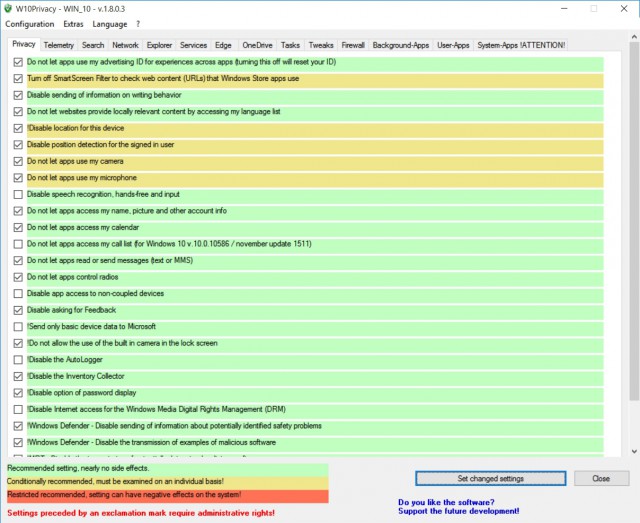Enable !Disable the AutoLogger checkbox

18,360
